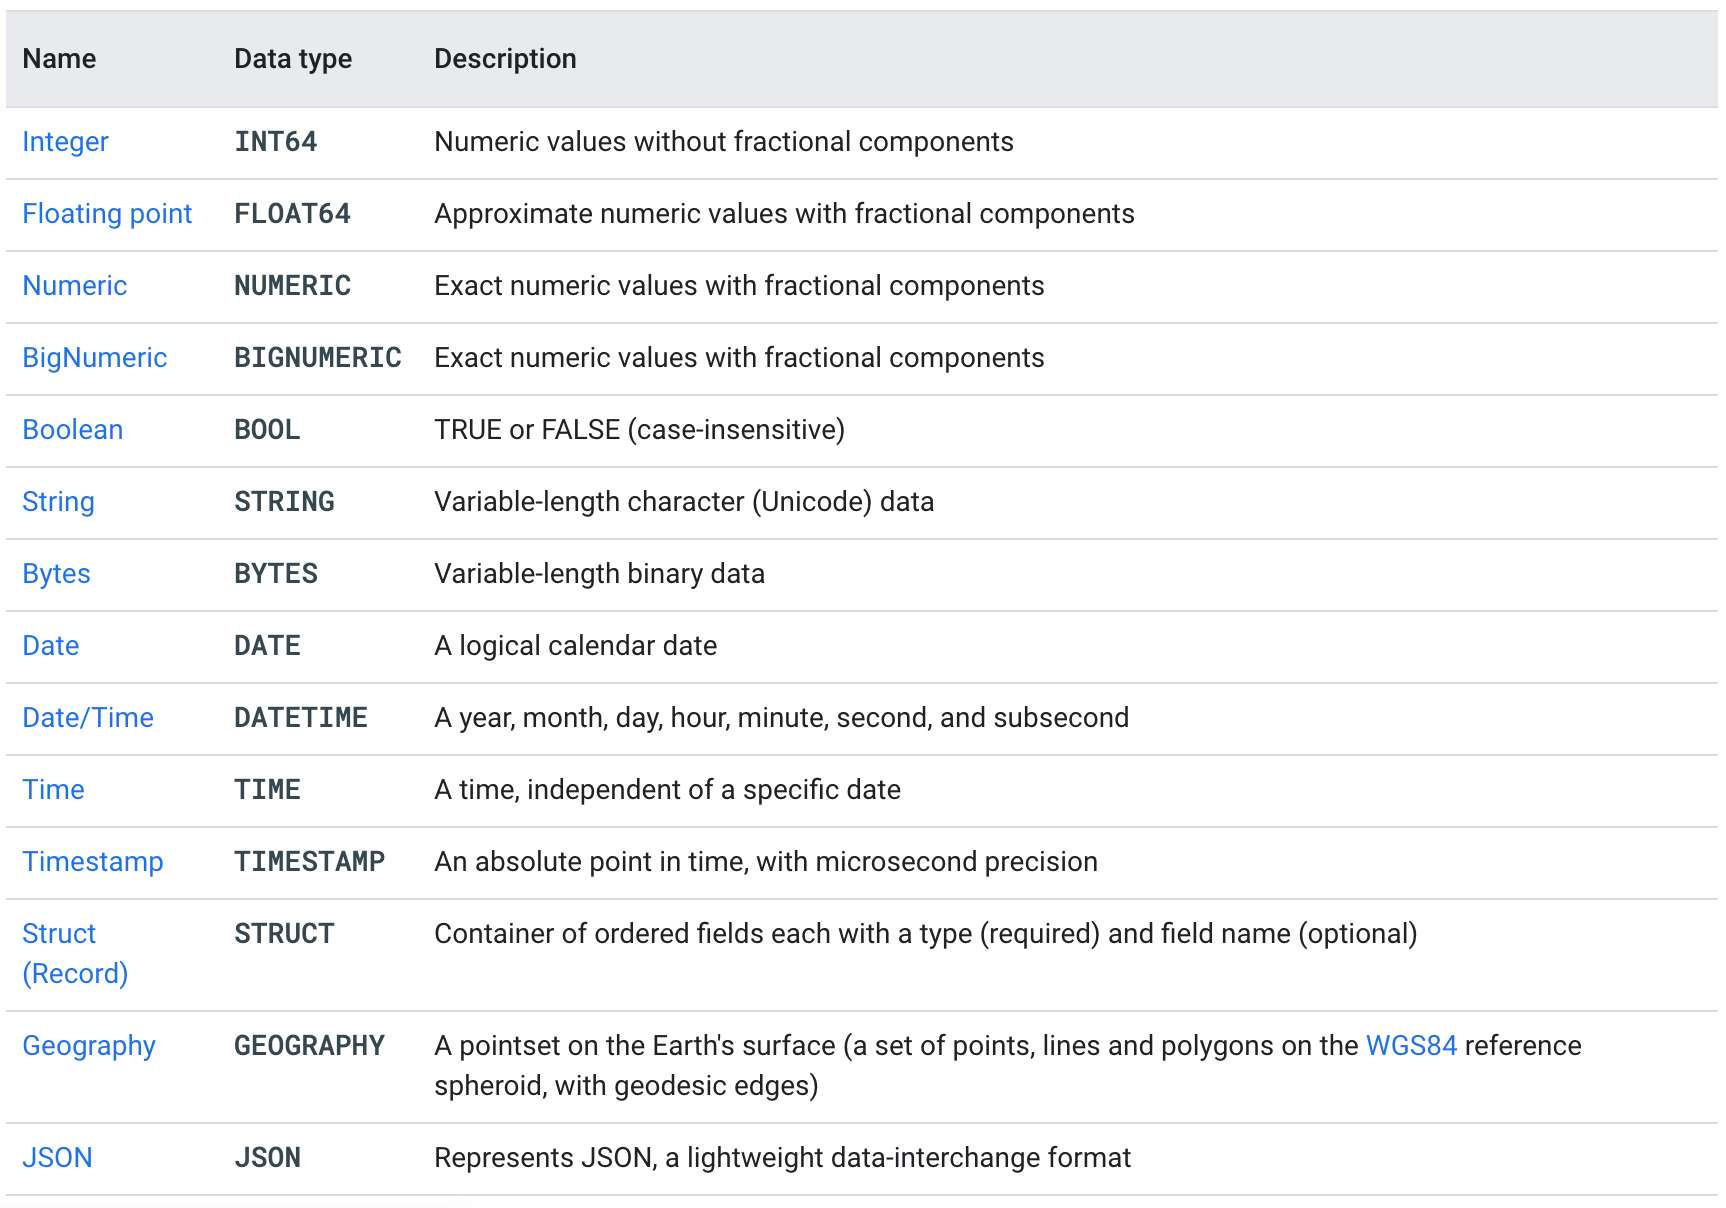Click the Geography type link
The image size is (1726, 1208).
tap(89, 1046)
